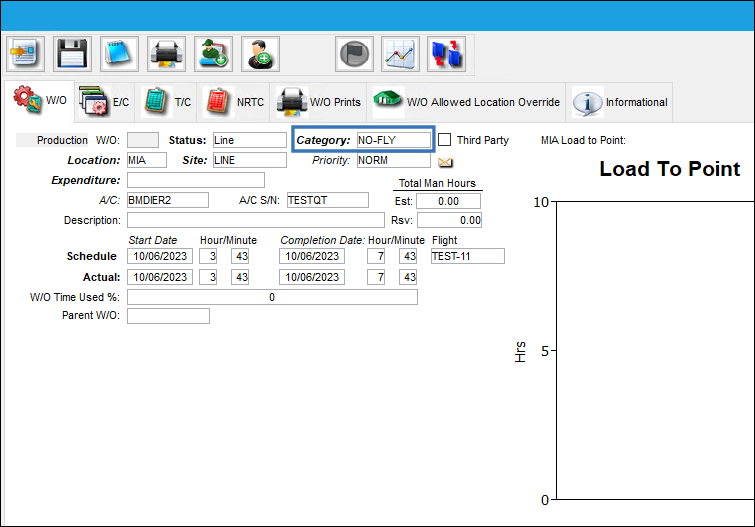Click the add mechanic worker icon
This screenshot has width=755, height=527.
[x=213, y=53]
